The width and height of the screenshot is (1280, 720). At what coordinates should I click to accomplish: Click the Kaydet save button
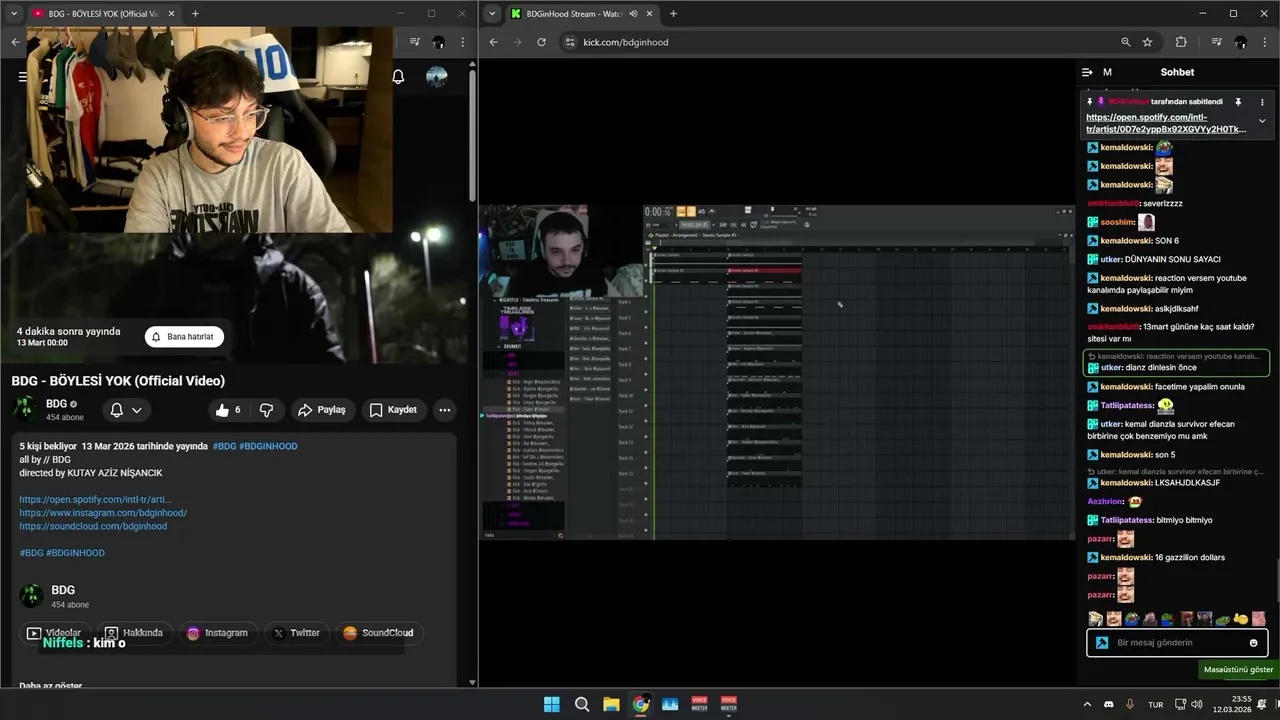coord(393,410)
